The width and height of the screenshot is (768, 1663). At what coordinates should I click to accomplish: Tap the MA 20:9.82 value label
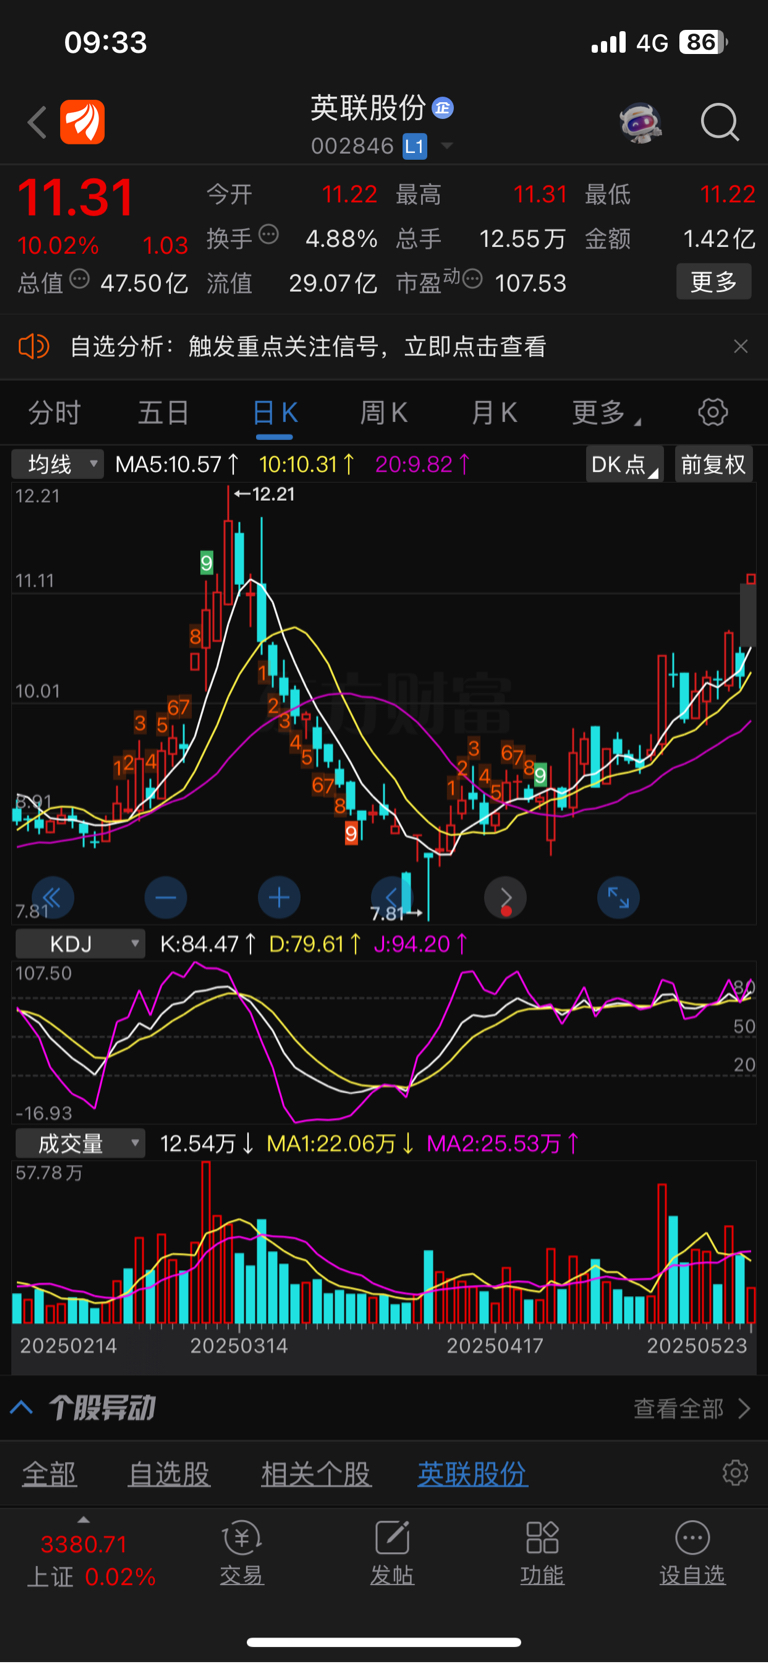click(422, 464)
